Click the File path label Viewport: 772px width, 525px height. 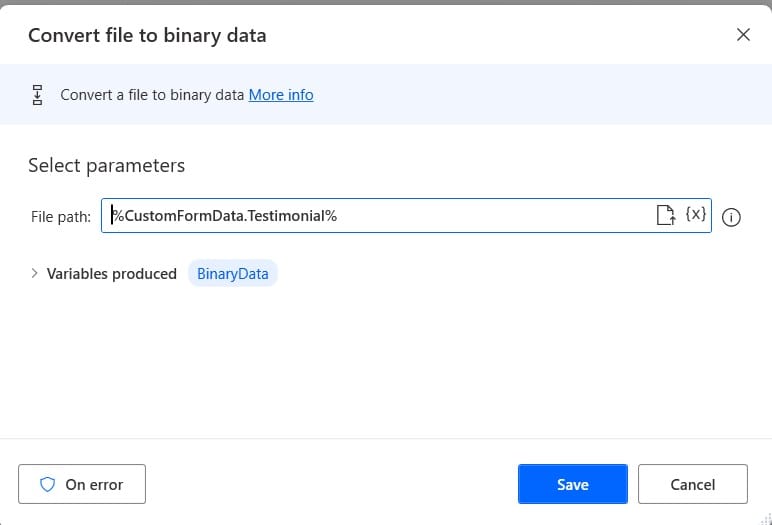[x=61, y=217]
